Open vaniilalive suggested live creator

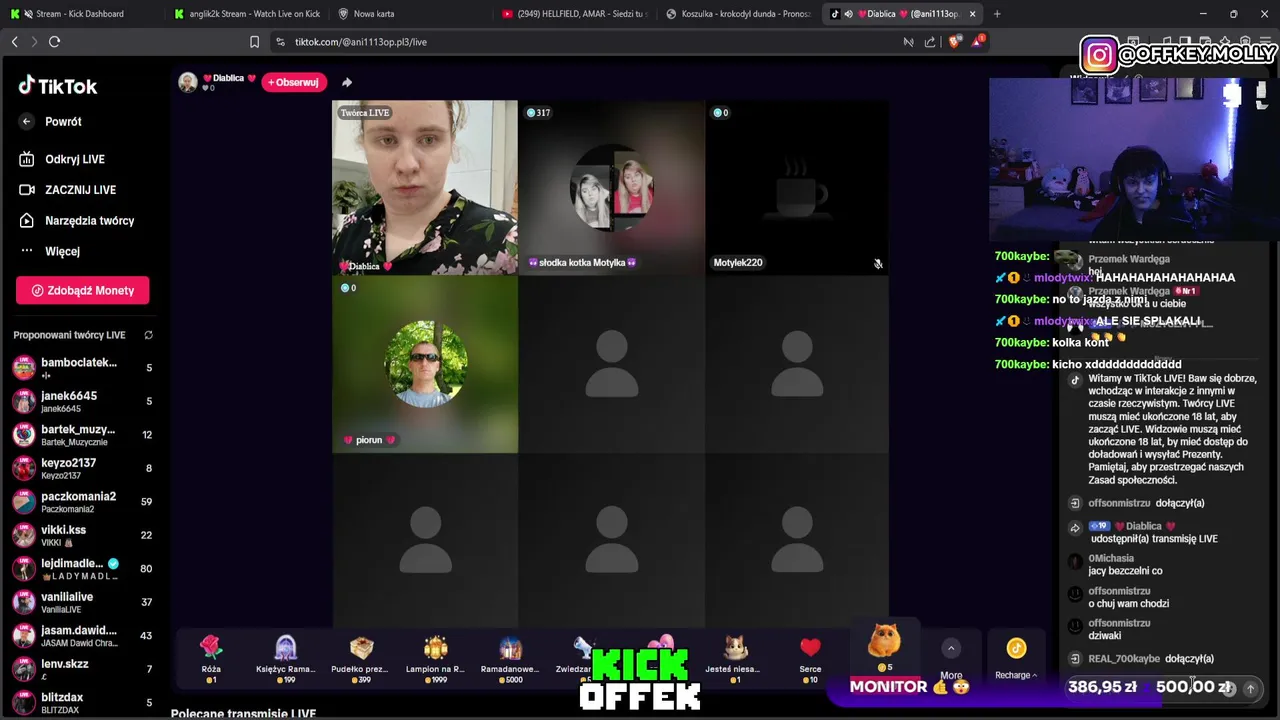pos(82,602)
